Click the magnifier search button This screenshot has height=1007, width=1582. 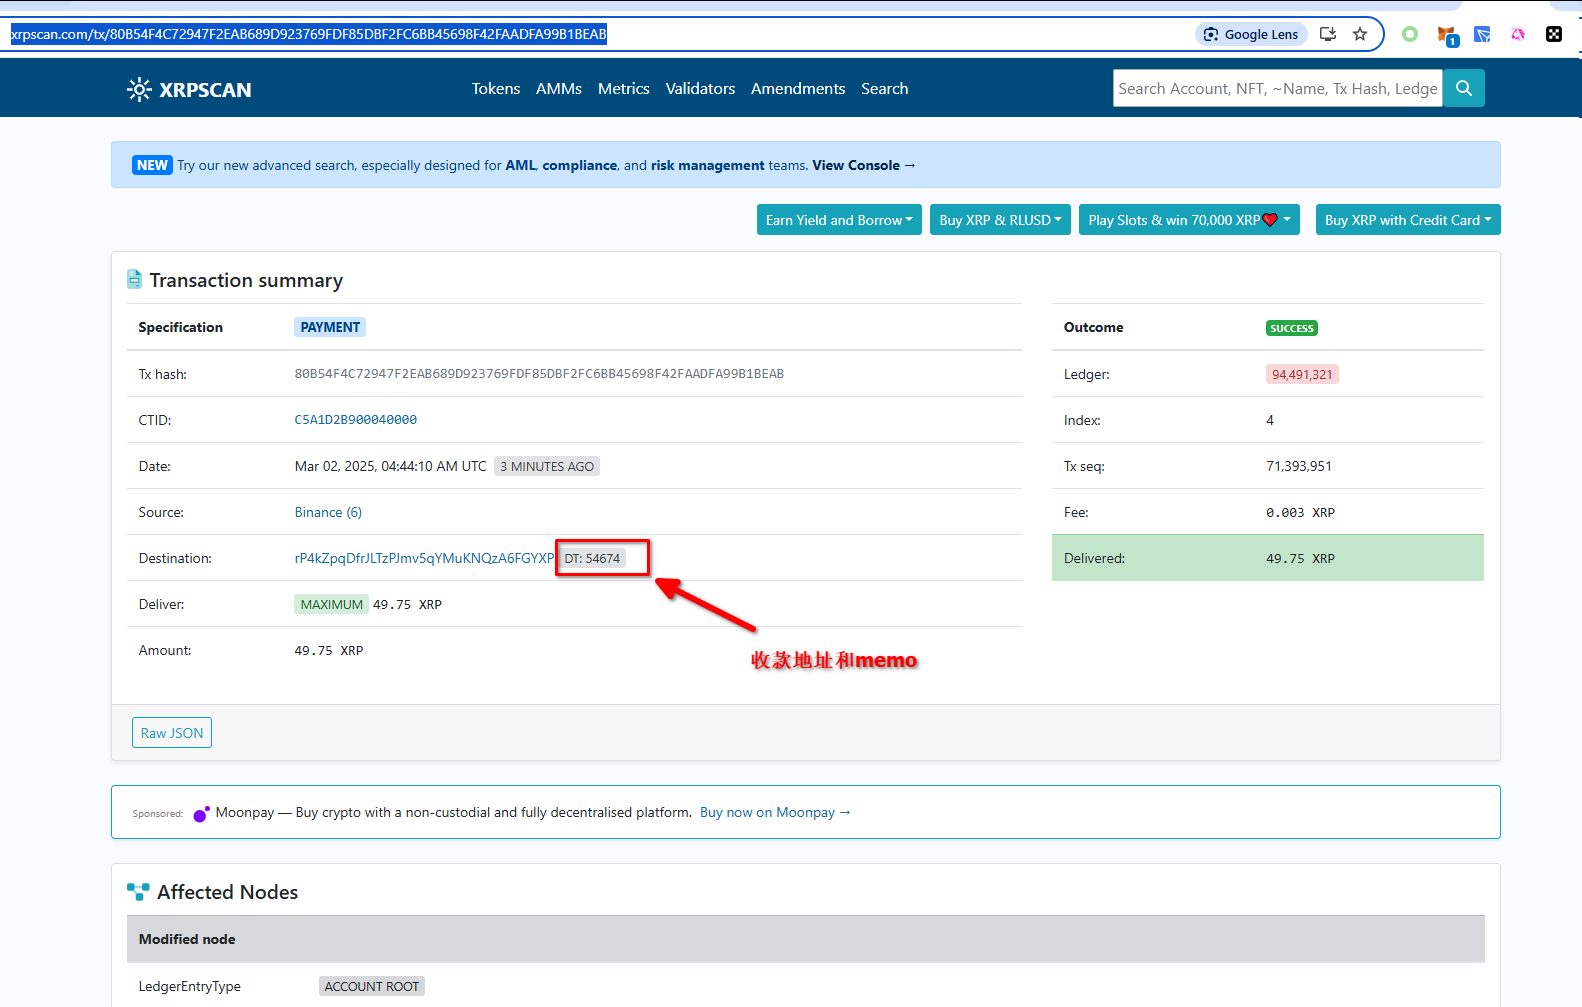[x=1463, y=88]
